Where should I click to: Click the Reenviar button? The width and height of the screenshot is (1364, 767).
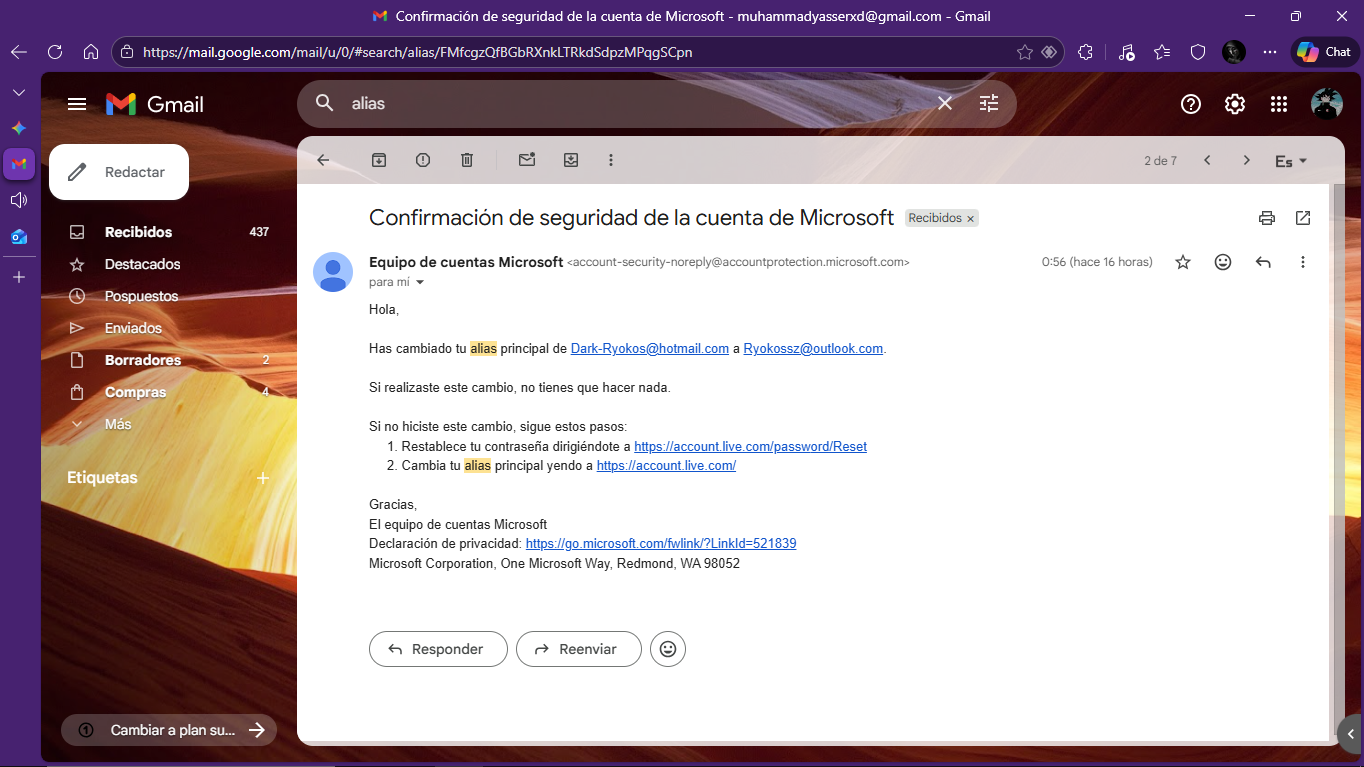578,649
